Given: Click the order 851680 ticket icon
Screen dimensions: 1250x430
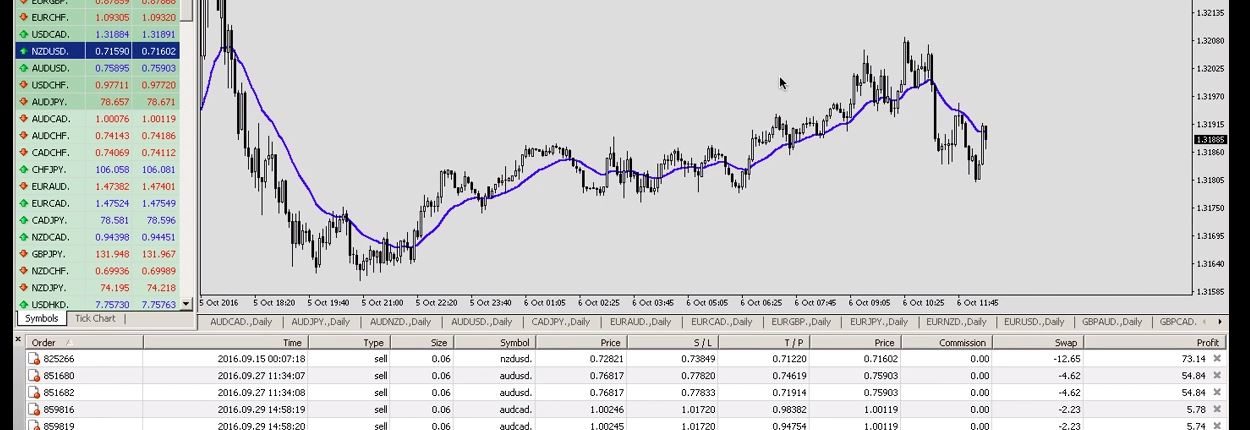Looking at the screenshot, I should [33, 375].
